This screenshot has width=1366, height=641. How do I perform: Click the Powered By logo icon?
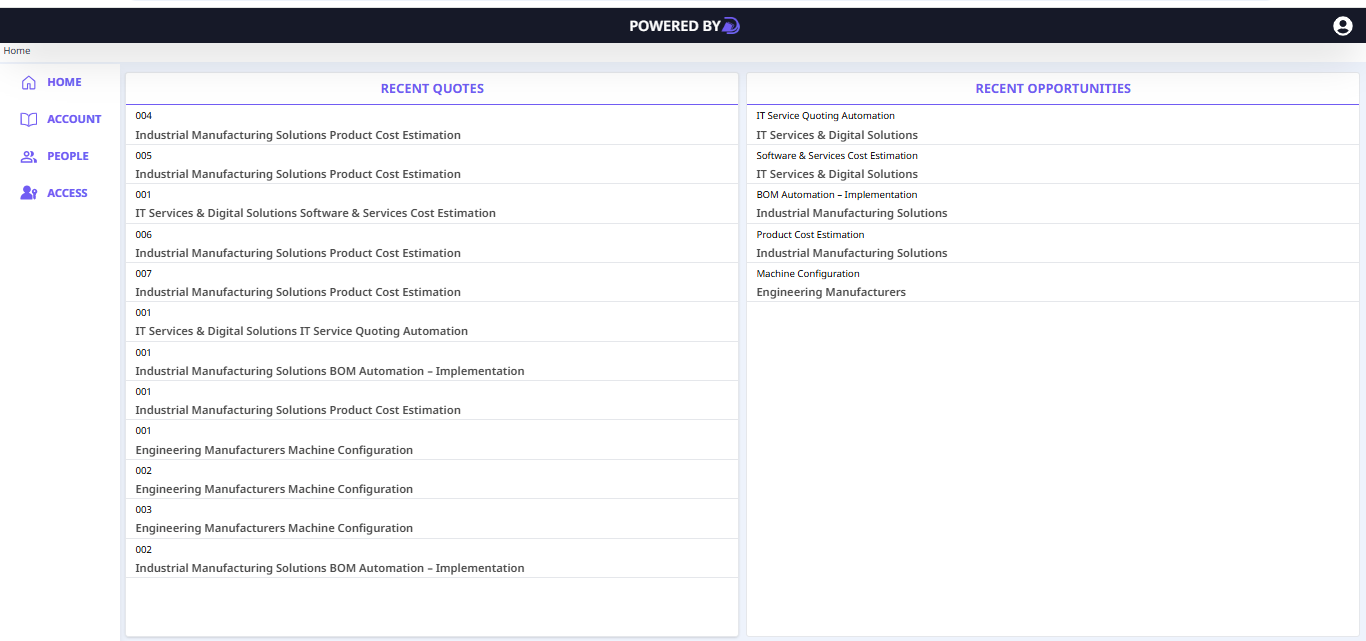pyautogui.click(x=731, y=26)
